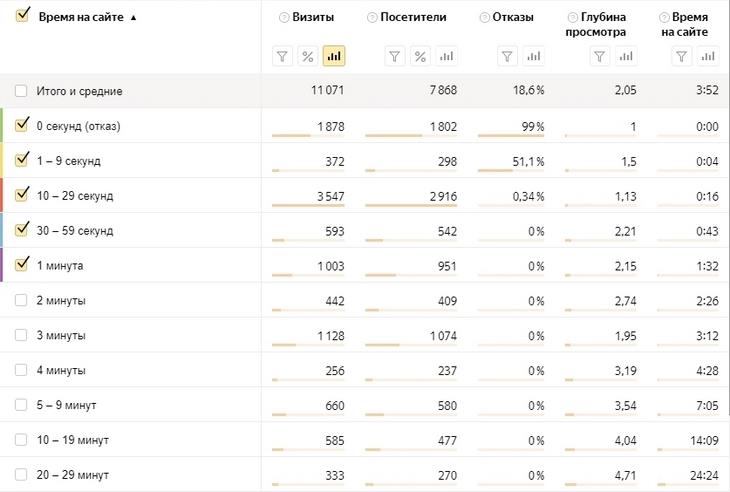Open filter for Посетители column

(394, 56)
